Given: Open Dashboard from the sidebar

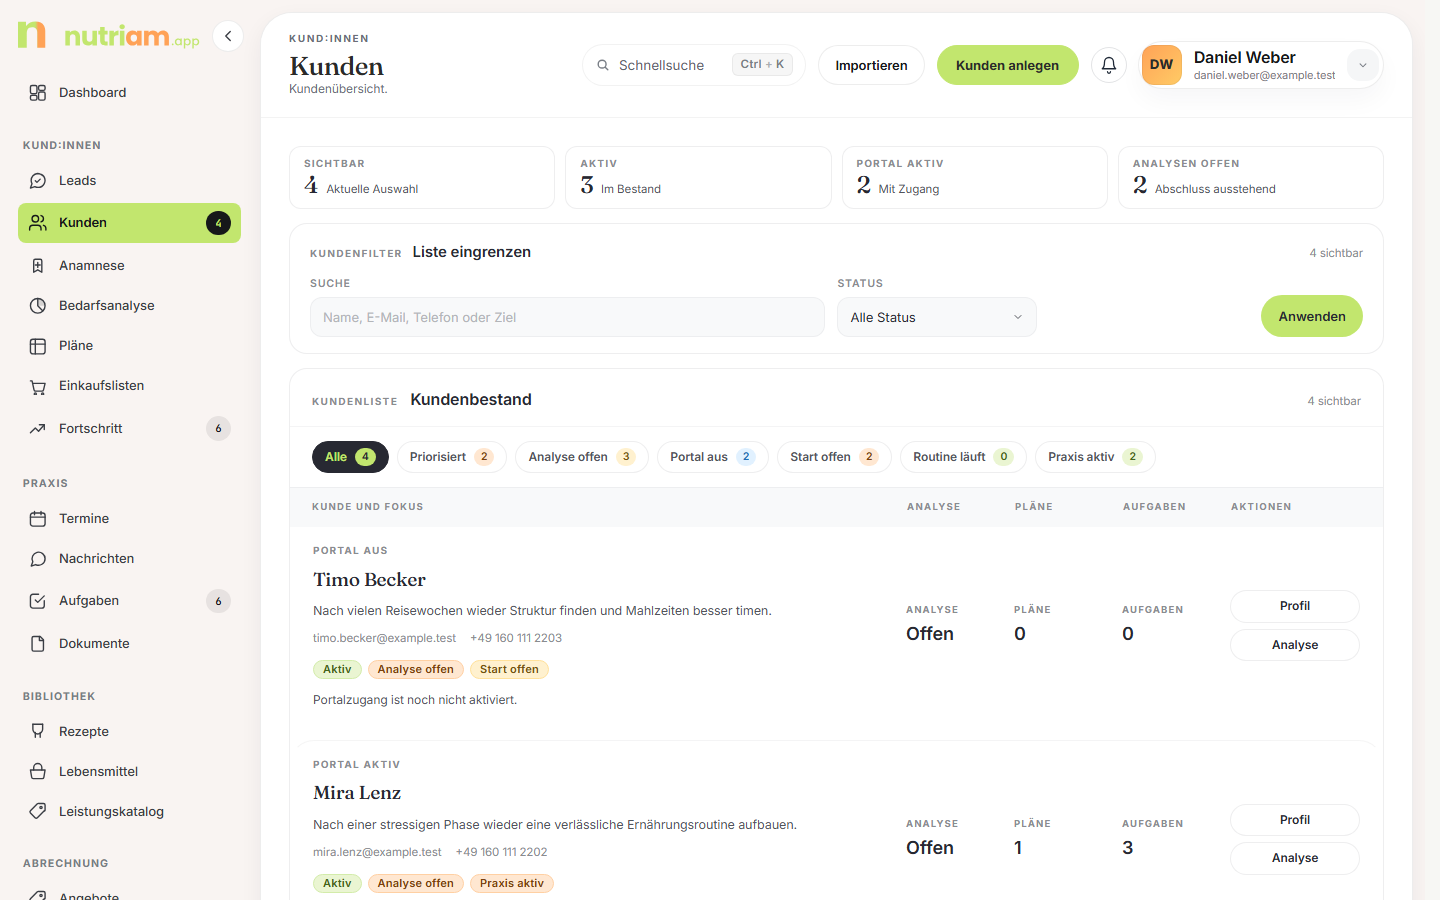Looking at the screenshot, I should 129,93.
